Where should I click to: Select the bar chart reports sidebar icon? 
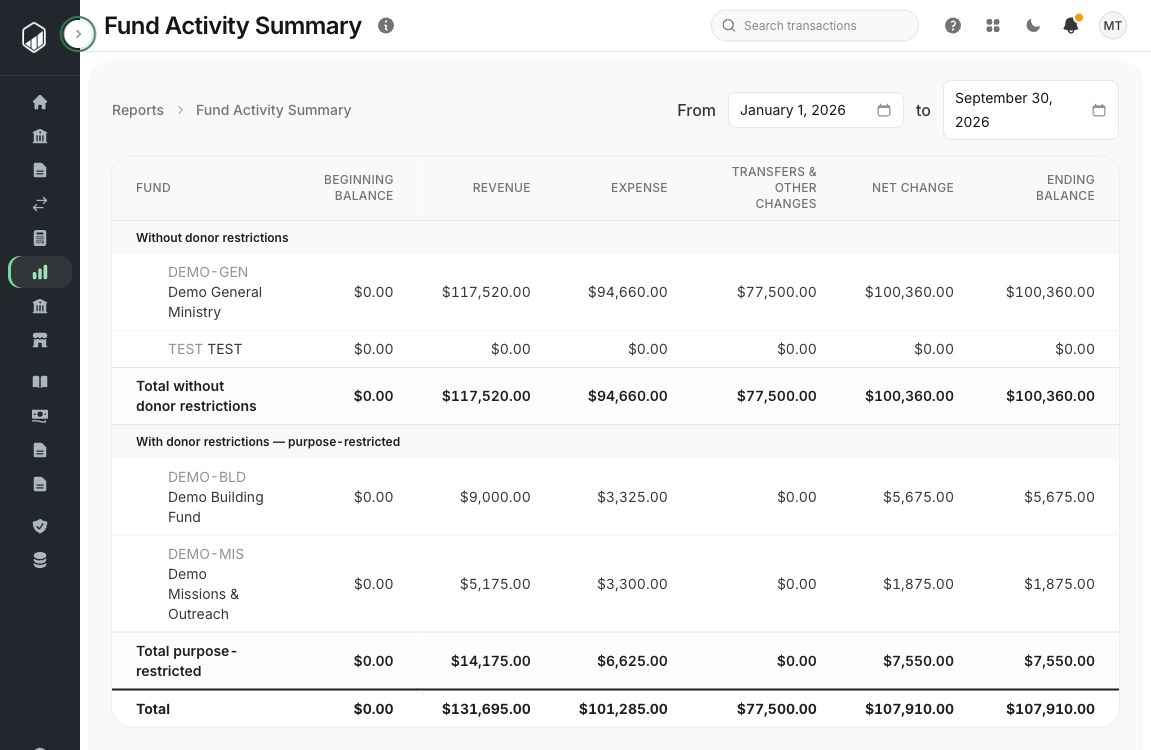coord(40,272)
